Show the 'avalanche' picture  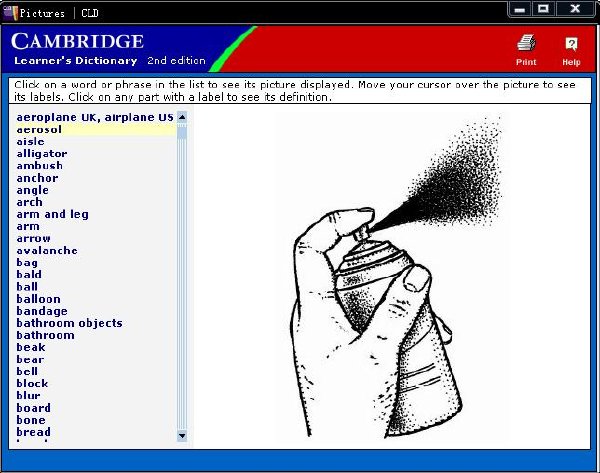click(x=47, y=251)
